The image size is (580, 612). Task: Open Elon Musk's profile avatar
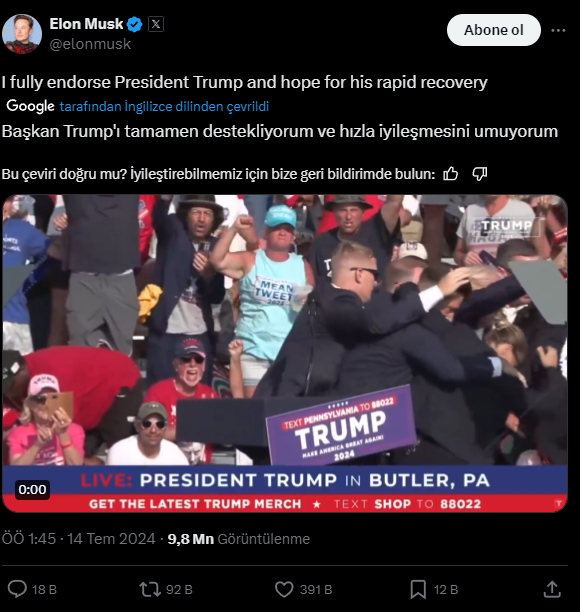pyautogui.click(x=22, y=34)
